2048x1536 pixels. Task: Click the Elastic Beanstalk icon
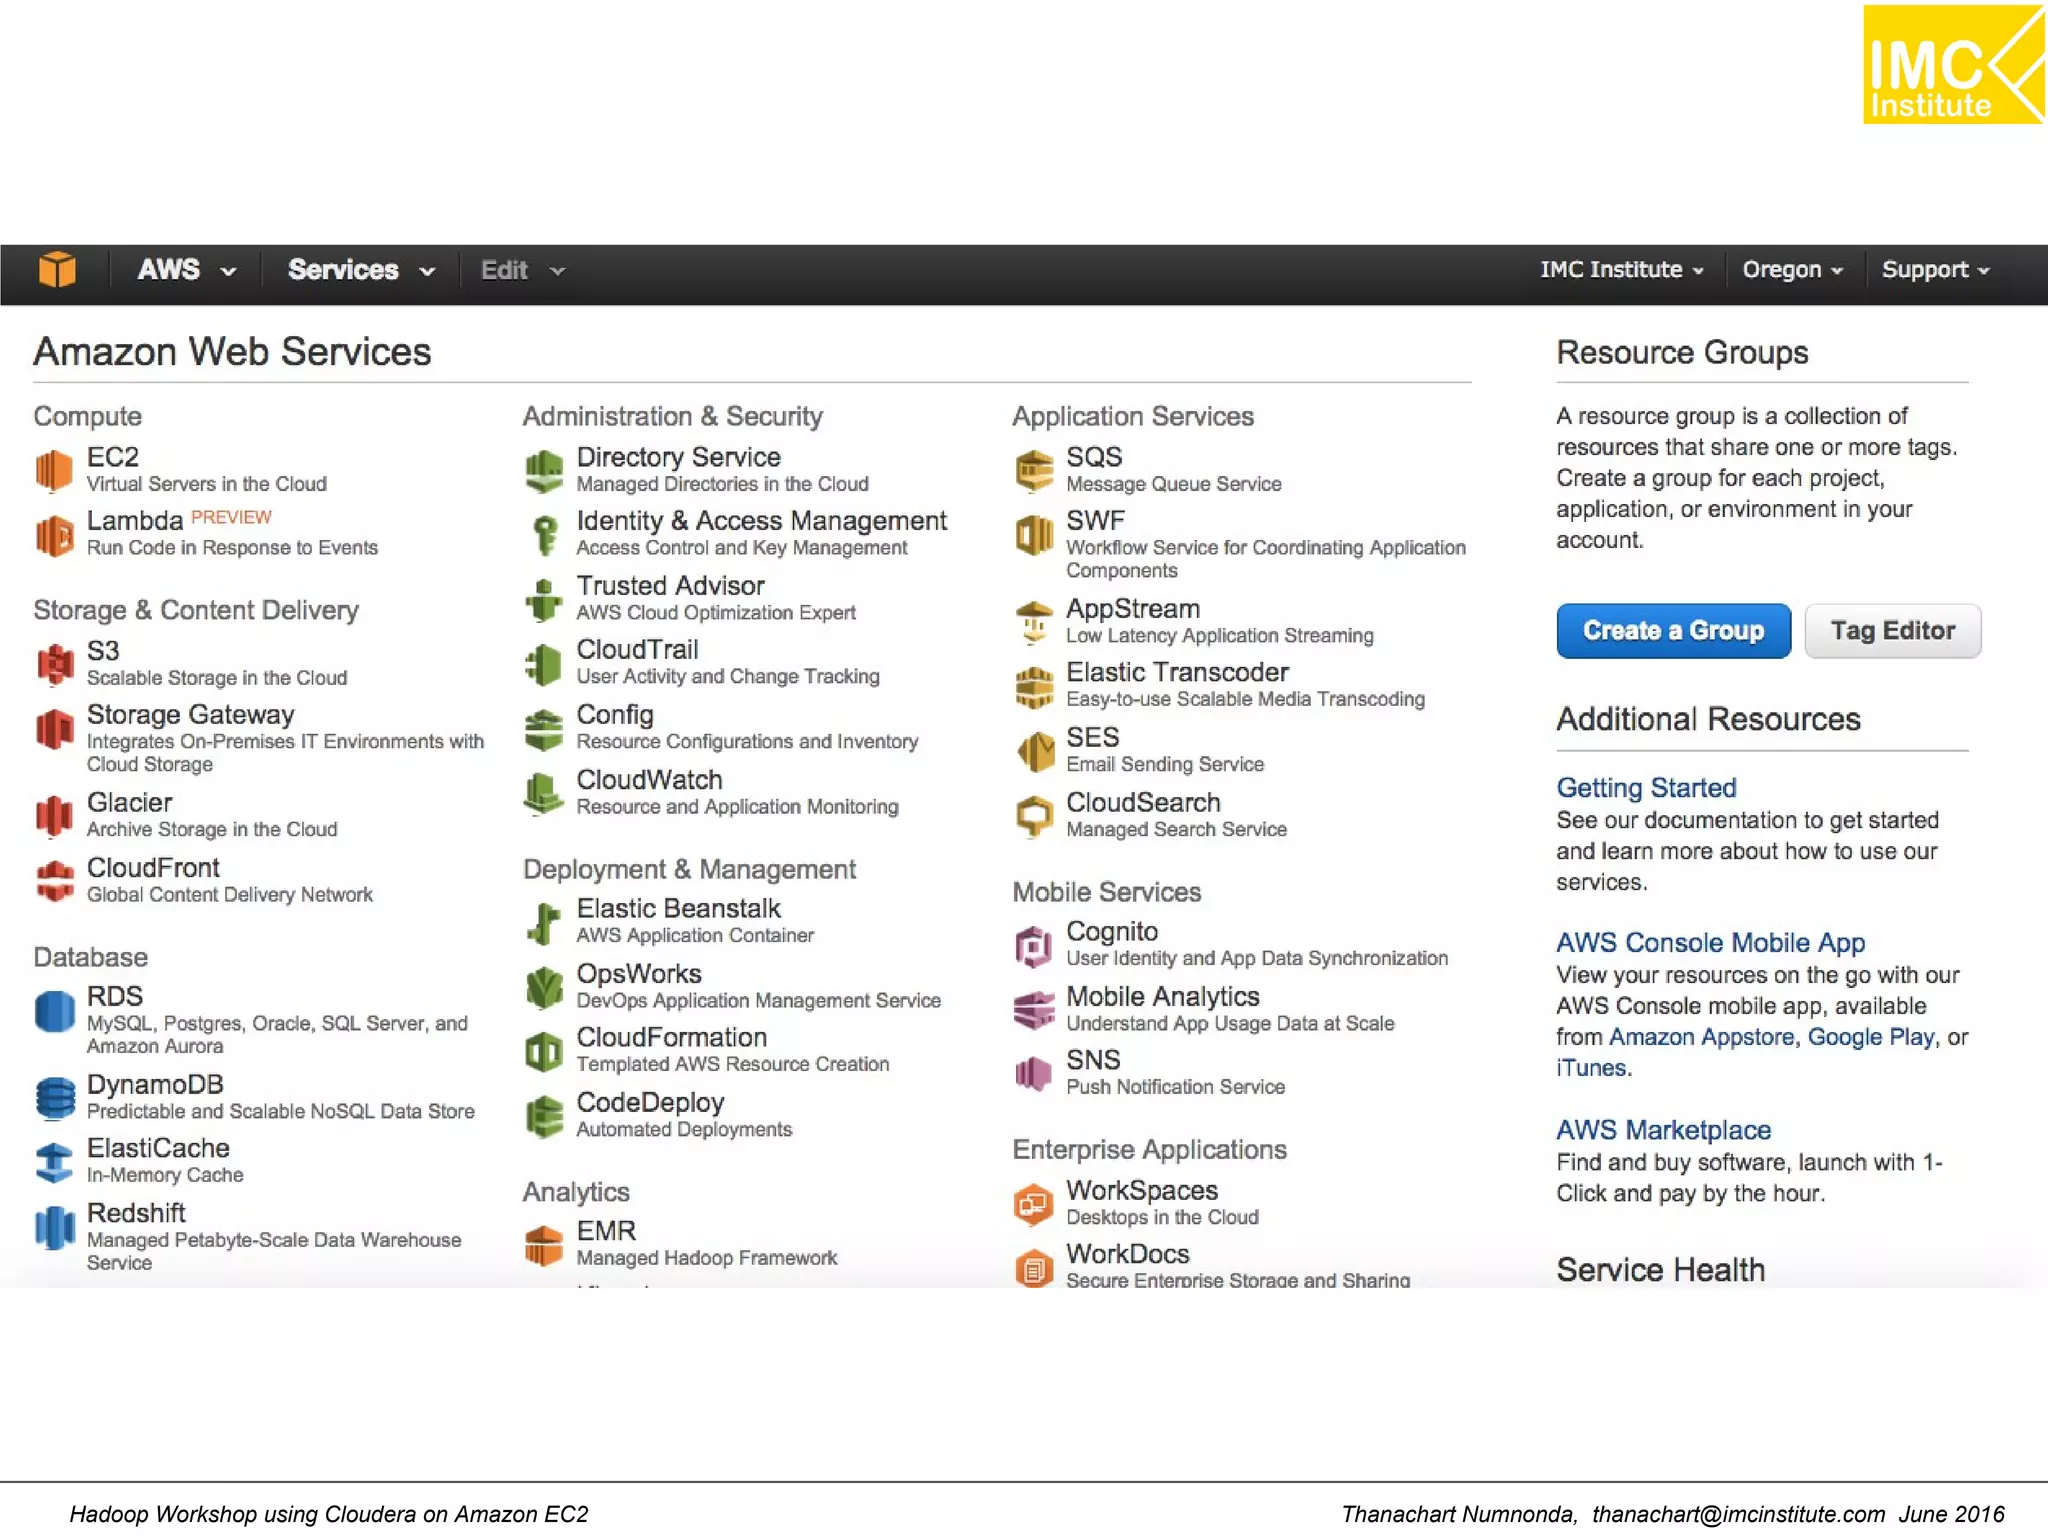pyautogui.click(x=543, y=922)
